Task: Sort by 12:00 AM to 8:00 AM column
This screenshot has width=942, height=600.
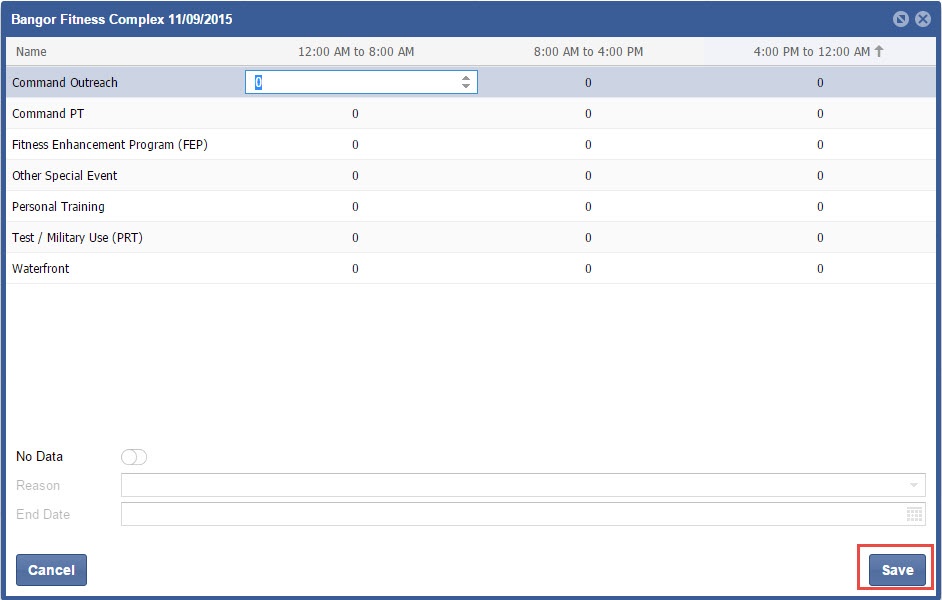Action: (356, 51)
